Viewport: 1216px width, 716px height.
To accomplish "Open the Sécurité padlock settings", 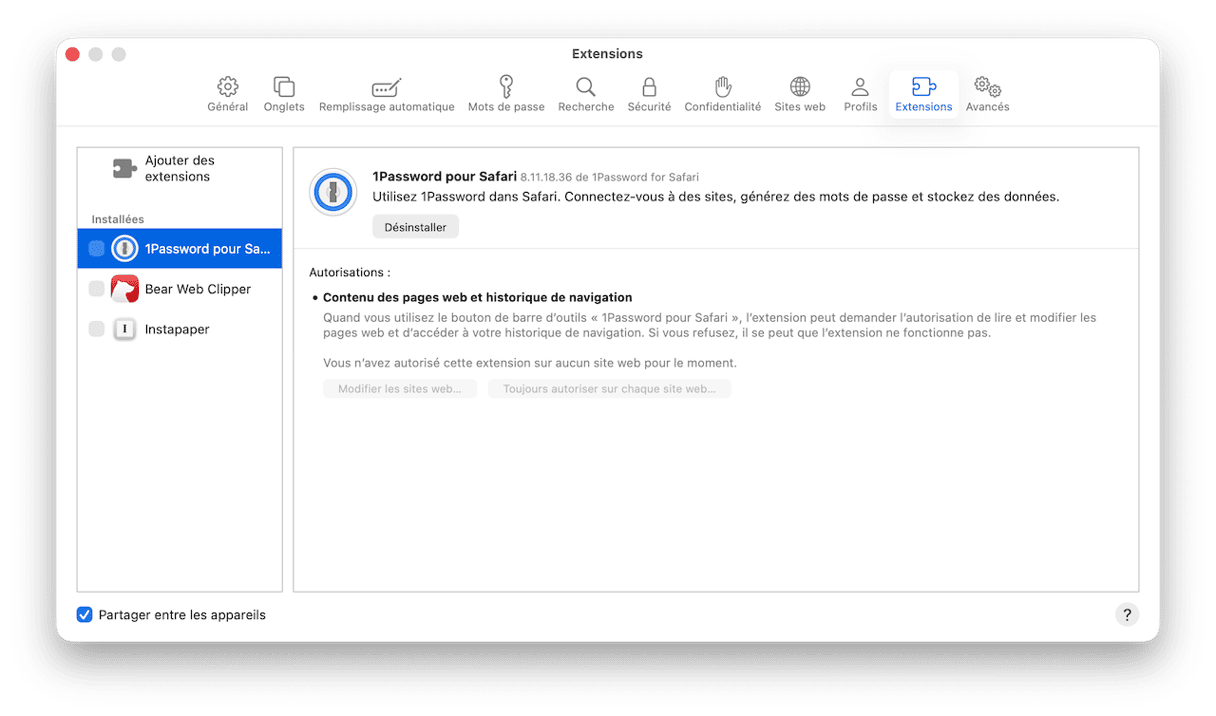I will 649,87.
